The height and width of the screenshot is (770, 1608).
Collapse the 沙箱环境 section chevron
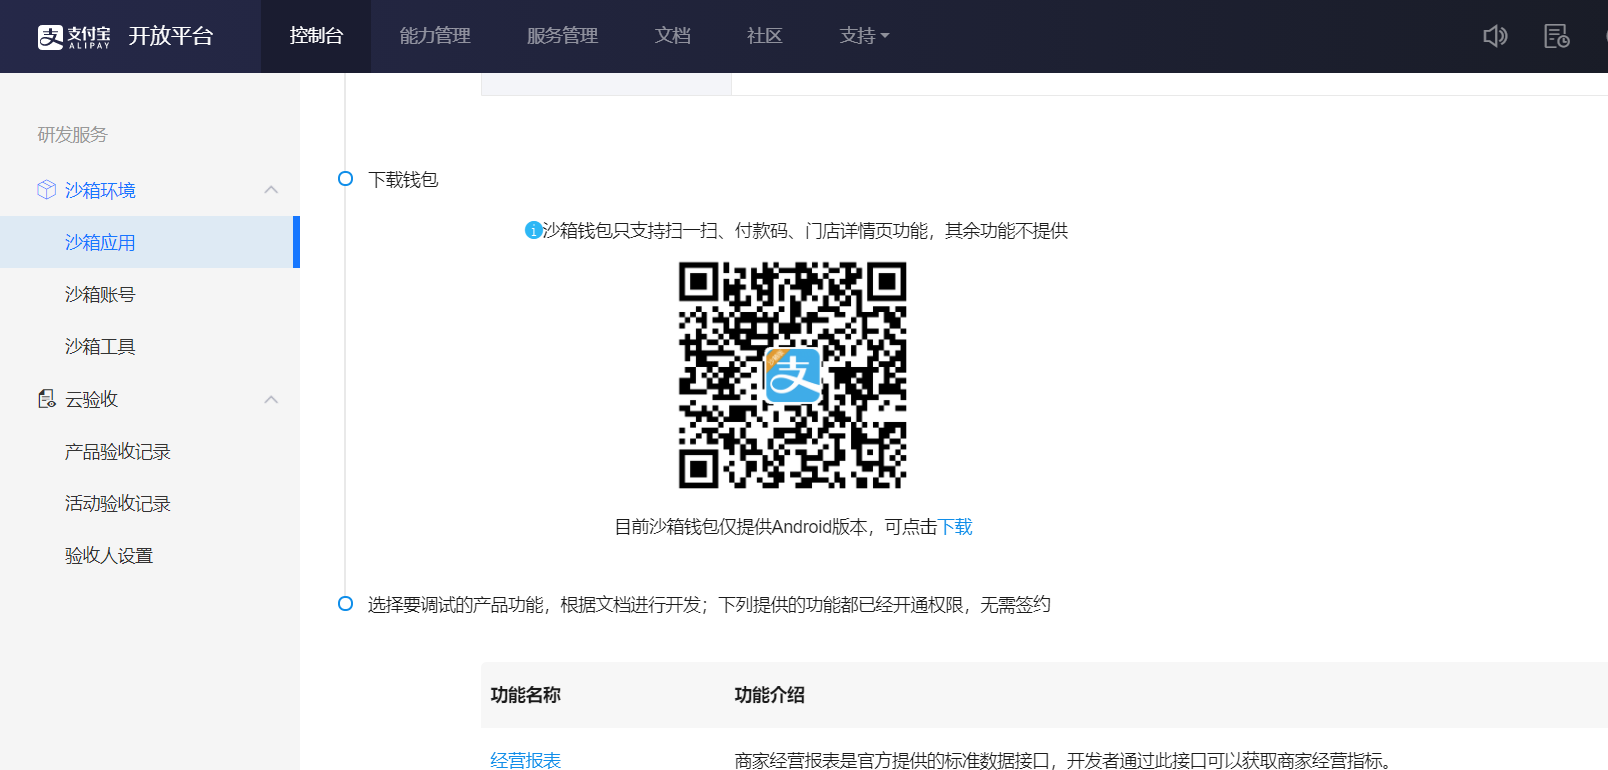coord(271,189)
